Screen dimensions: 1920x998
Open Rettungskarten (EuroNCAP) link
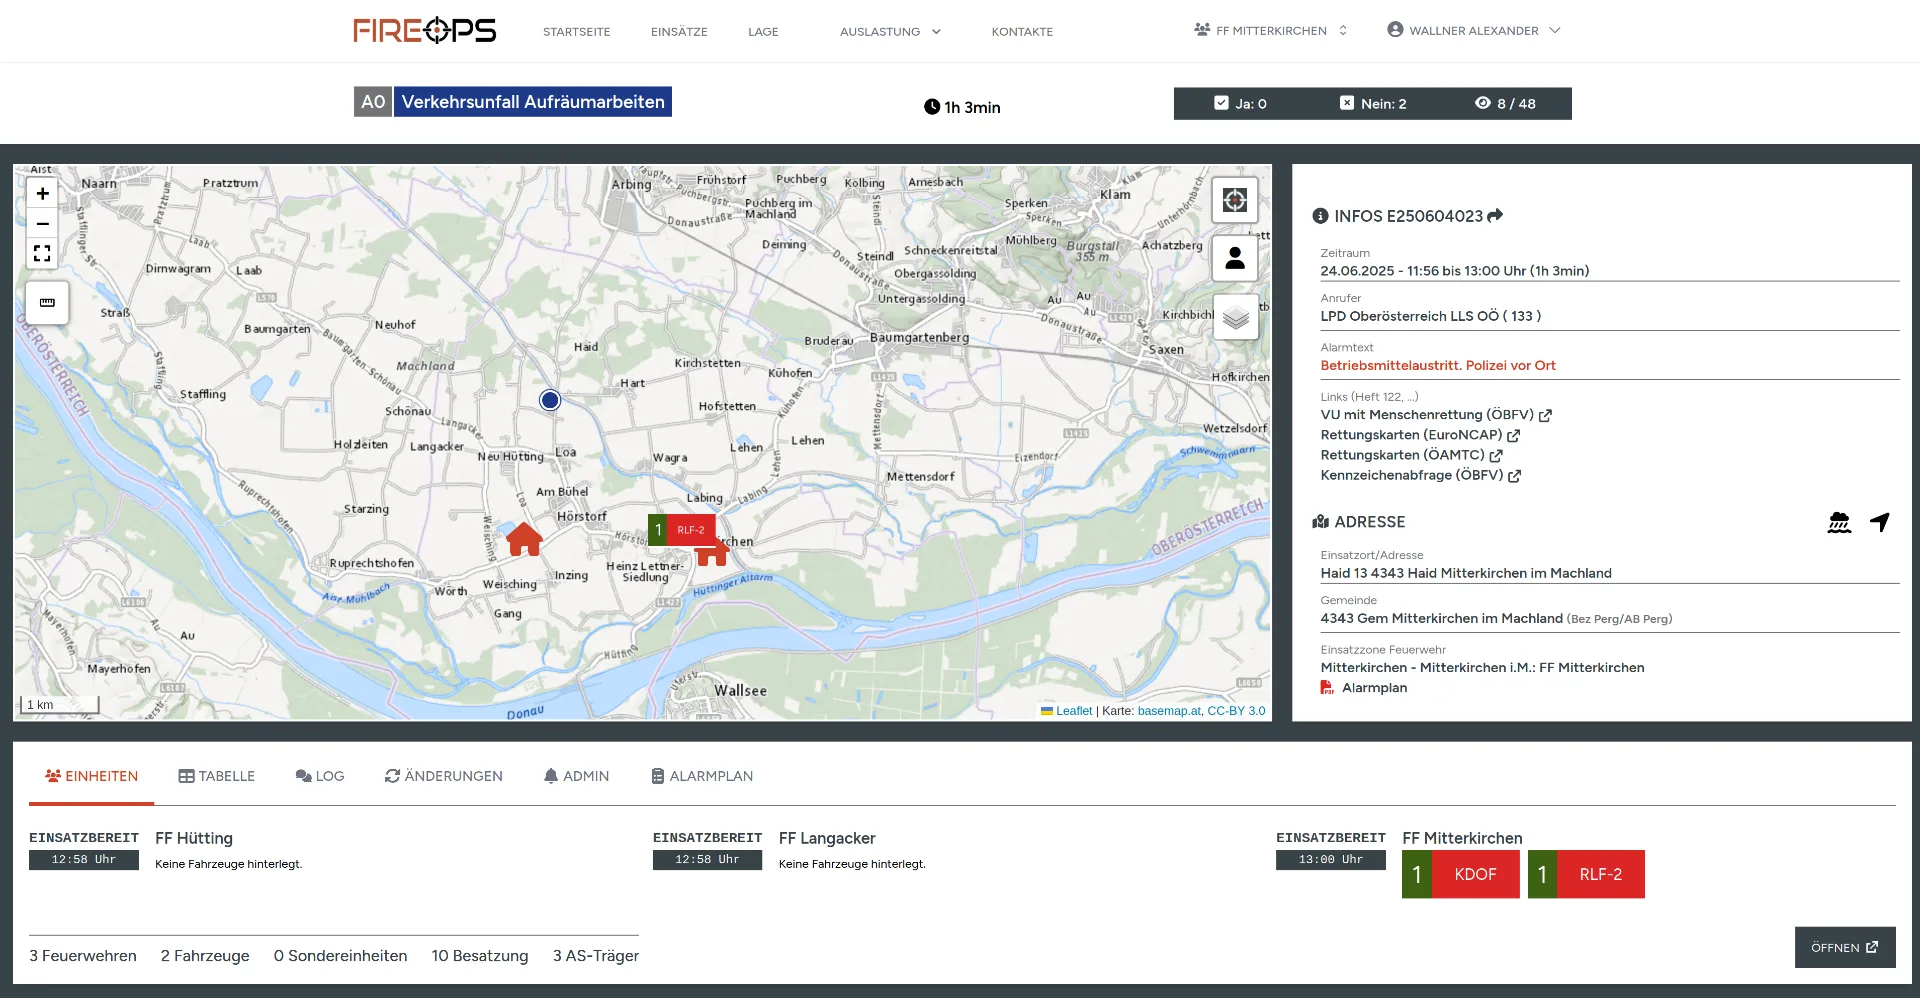(x=1420, y=435)
